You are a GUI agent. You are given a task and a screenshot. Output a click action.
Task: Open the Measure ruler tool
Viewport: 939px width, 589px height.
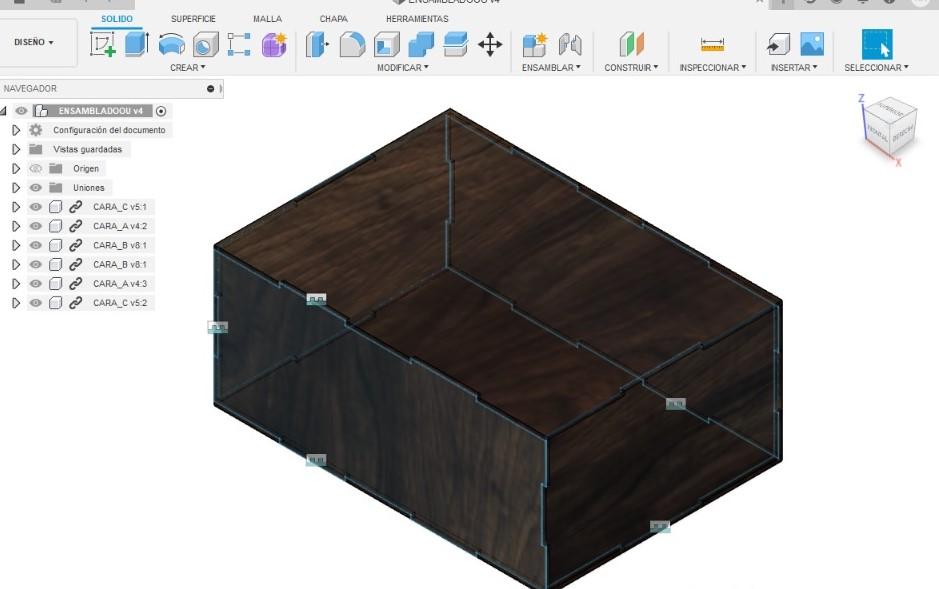click(x=712, y=45)
